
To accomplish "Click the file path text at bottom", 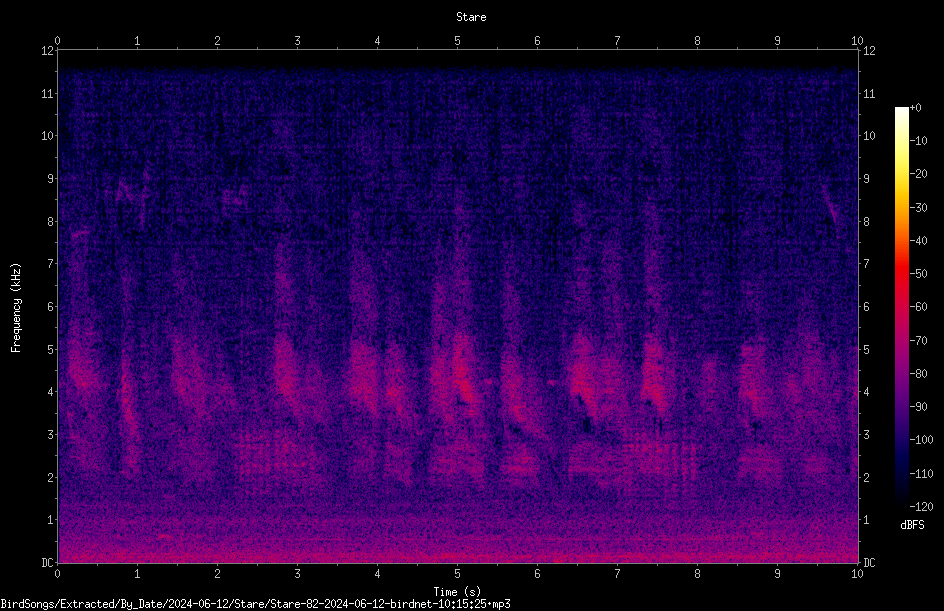I will [x=255, y=604].
